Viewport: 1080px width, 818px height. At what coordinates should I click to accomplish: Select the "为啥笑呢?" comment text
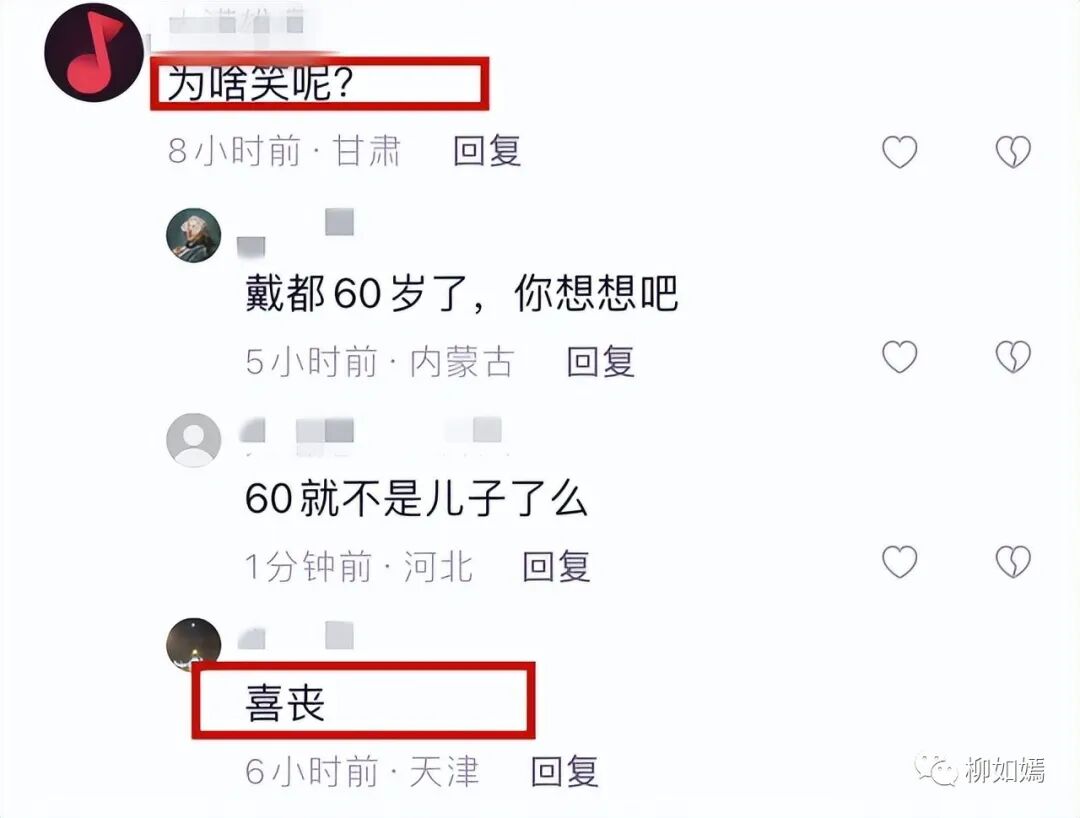pyautogui.click(x=260, y=84)
